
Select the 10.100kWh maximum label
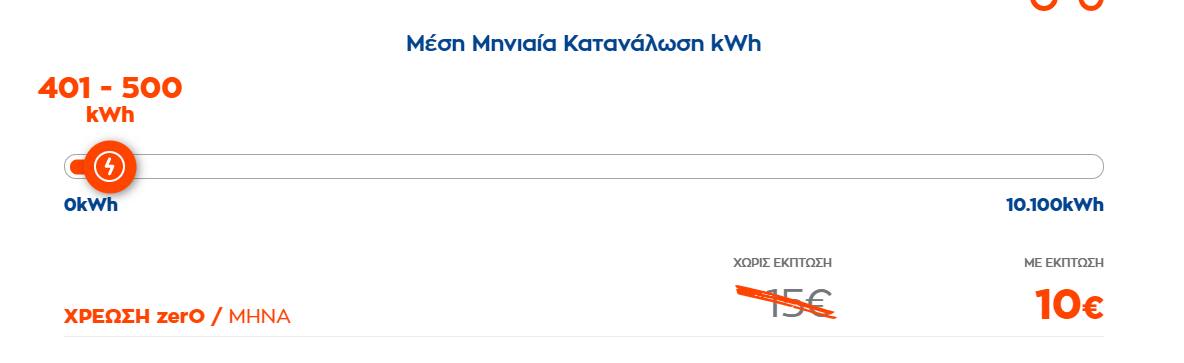pyautogui.click(x=1055, y=205)
